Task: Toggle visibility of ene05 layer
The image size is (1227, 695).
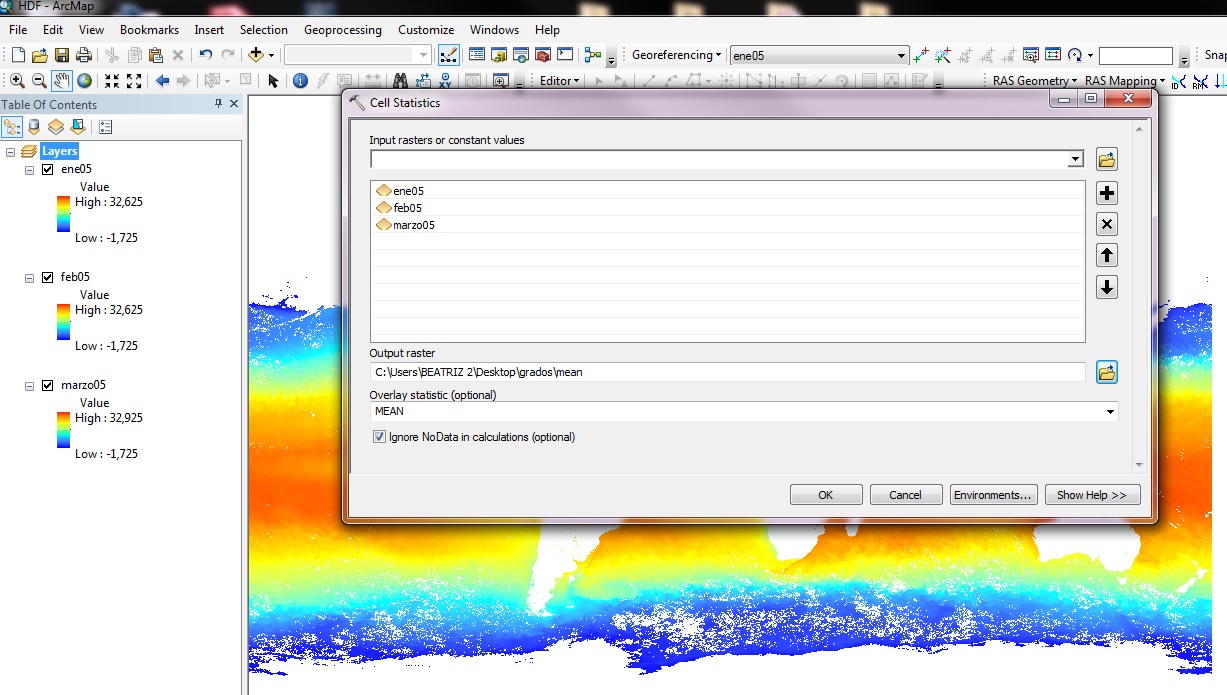Action: 47,169
